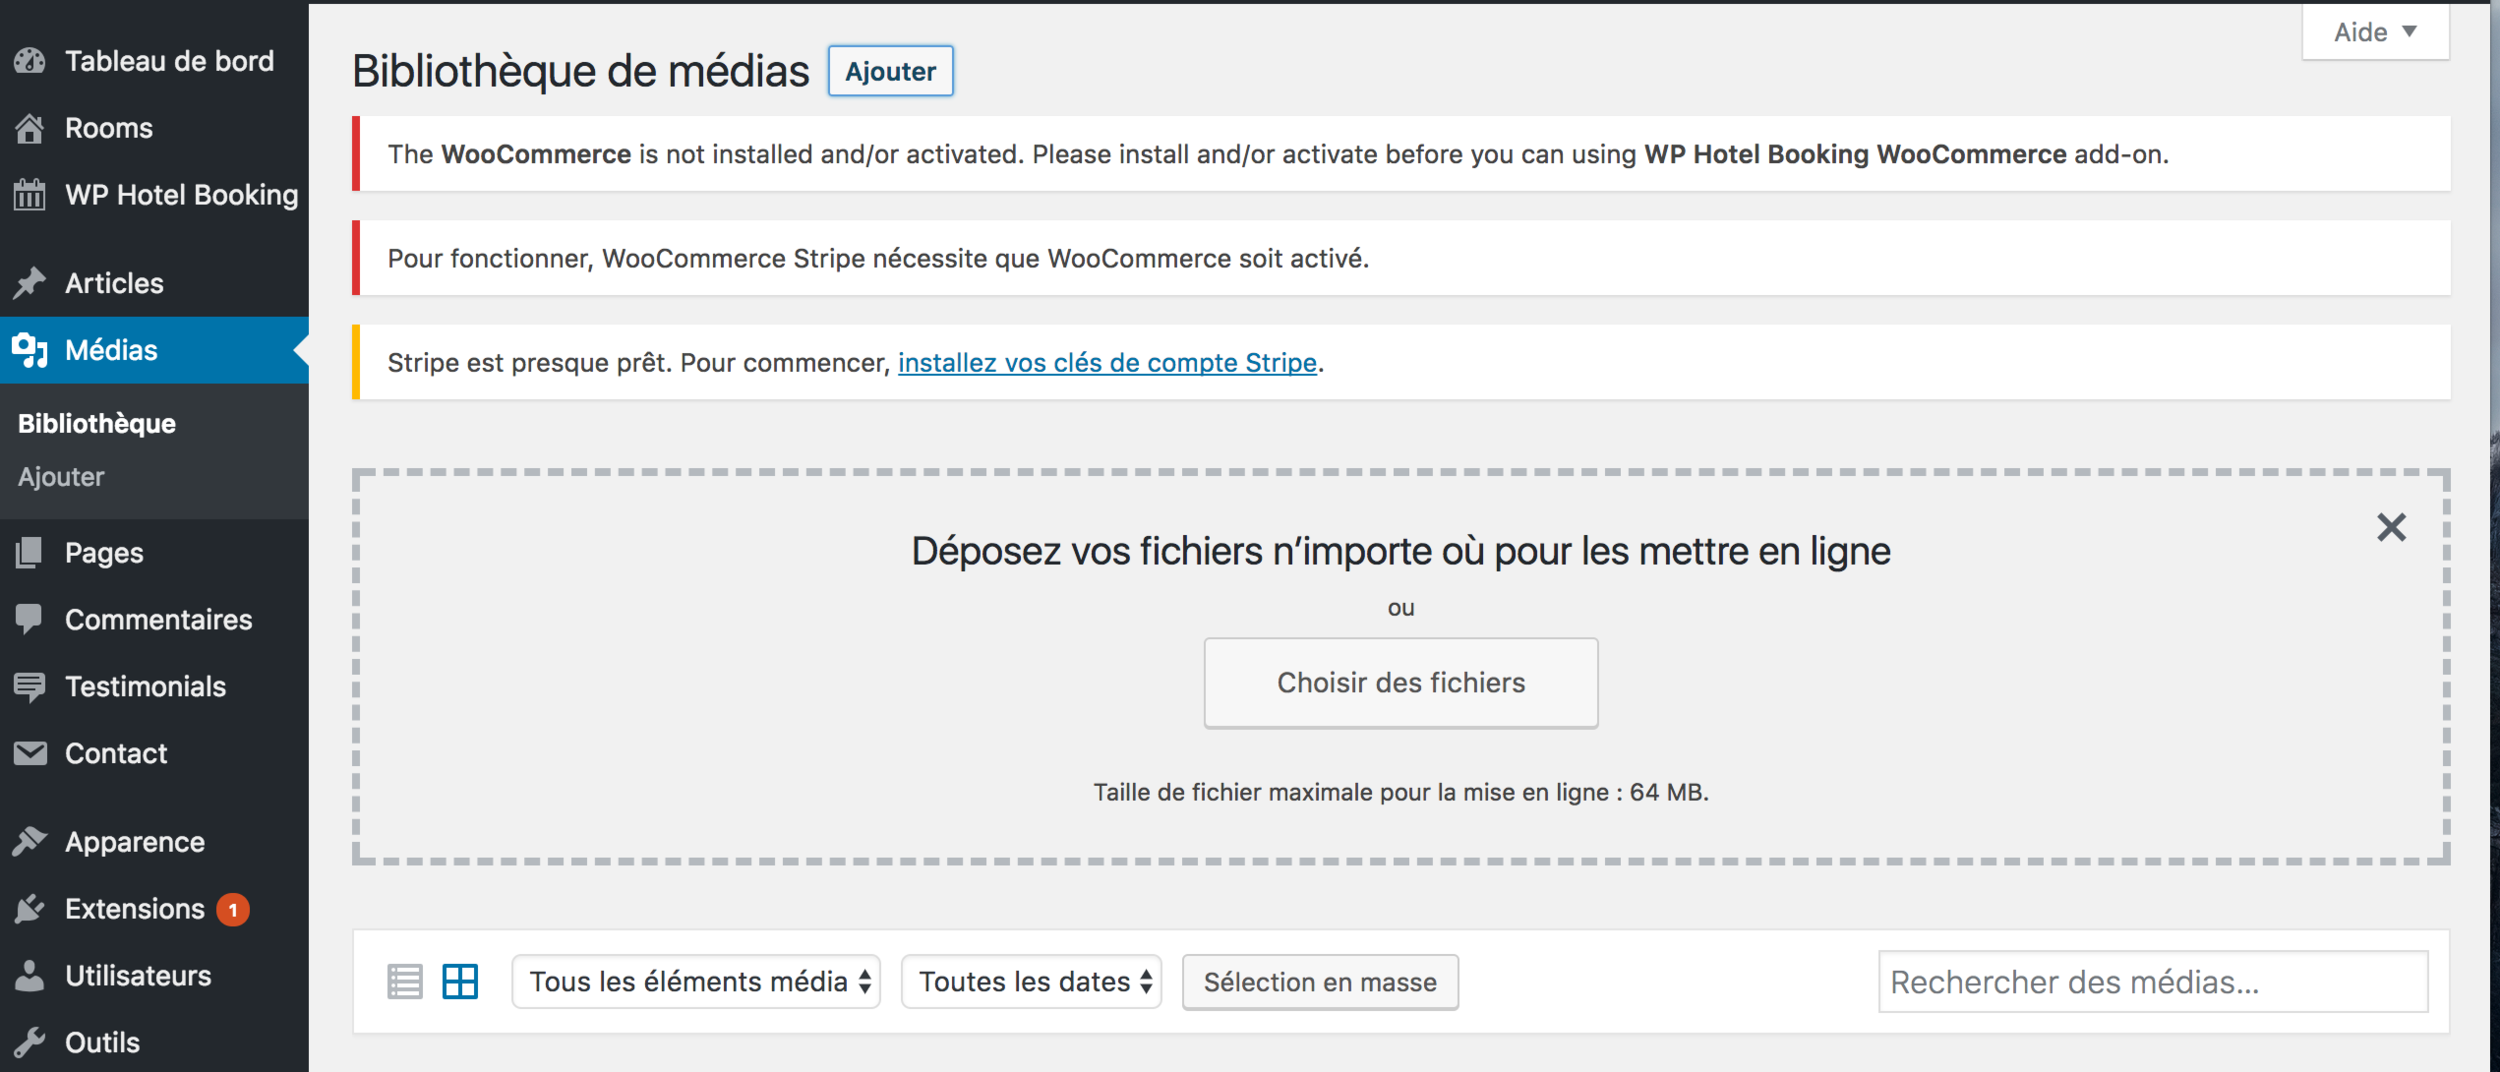
Task: Click the Extensions update badge showing 1
Action: tap(233, 910)
